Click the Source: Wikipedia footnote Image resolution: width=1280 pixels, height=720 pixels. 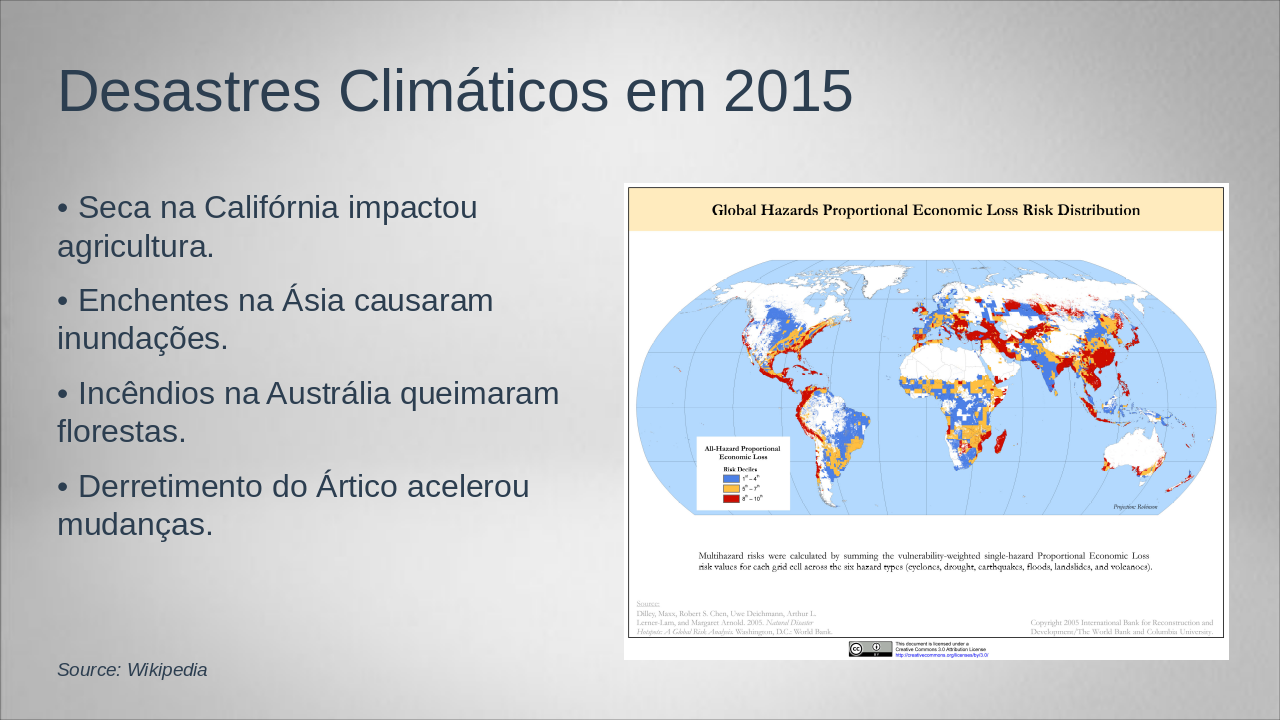click(x=132, y=670)
